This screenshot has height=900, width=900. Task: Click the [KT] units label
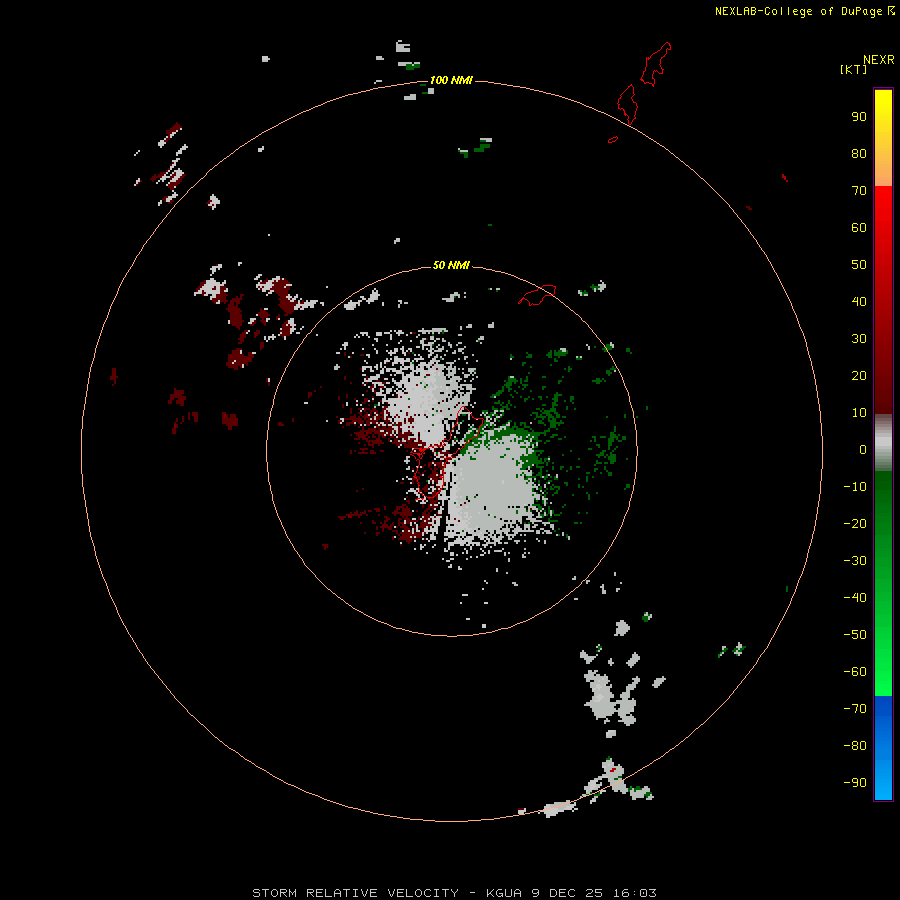point(854,69)
